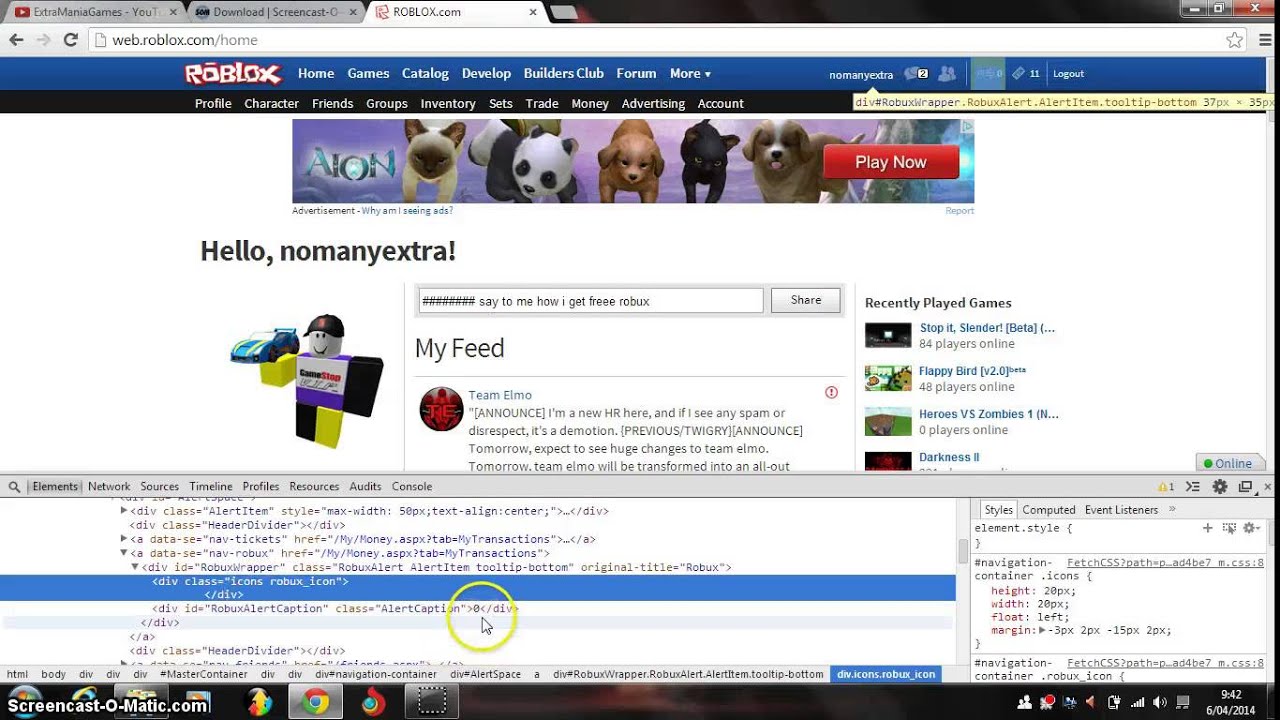The image size is (1280, 720).
Task: Open the Audits tab
Action: coord(365,487)
